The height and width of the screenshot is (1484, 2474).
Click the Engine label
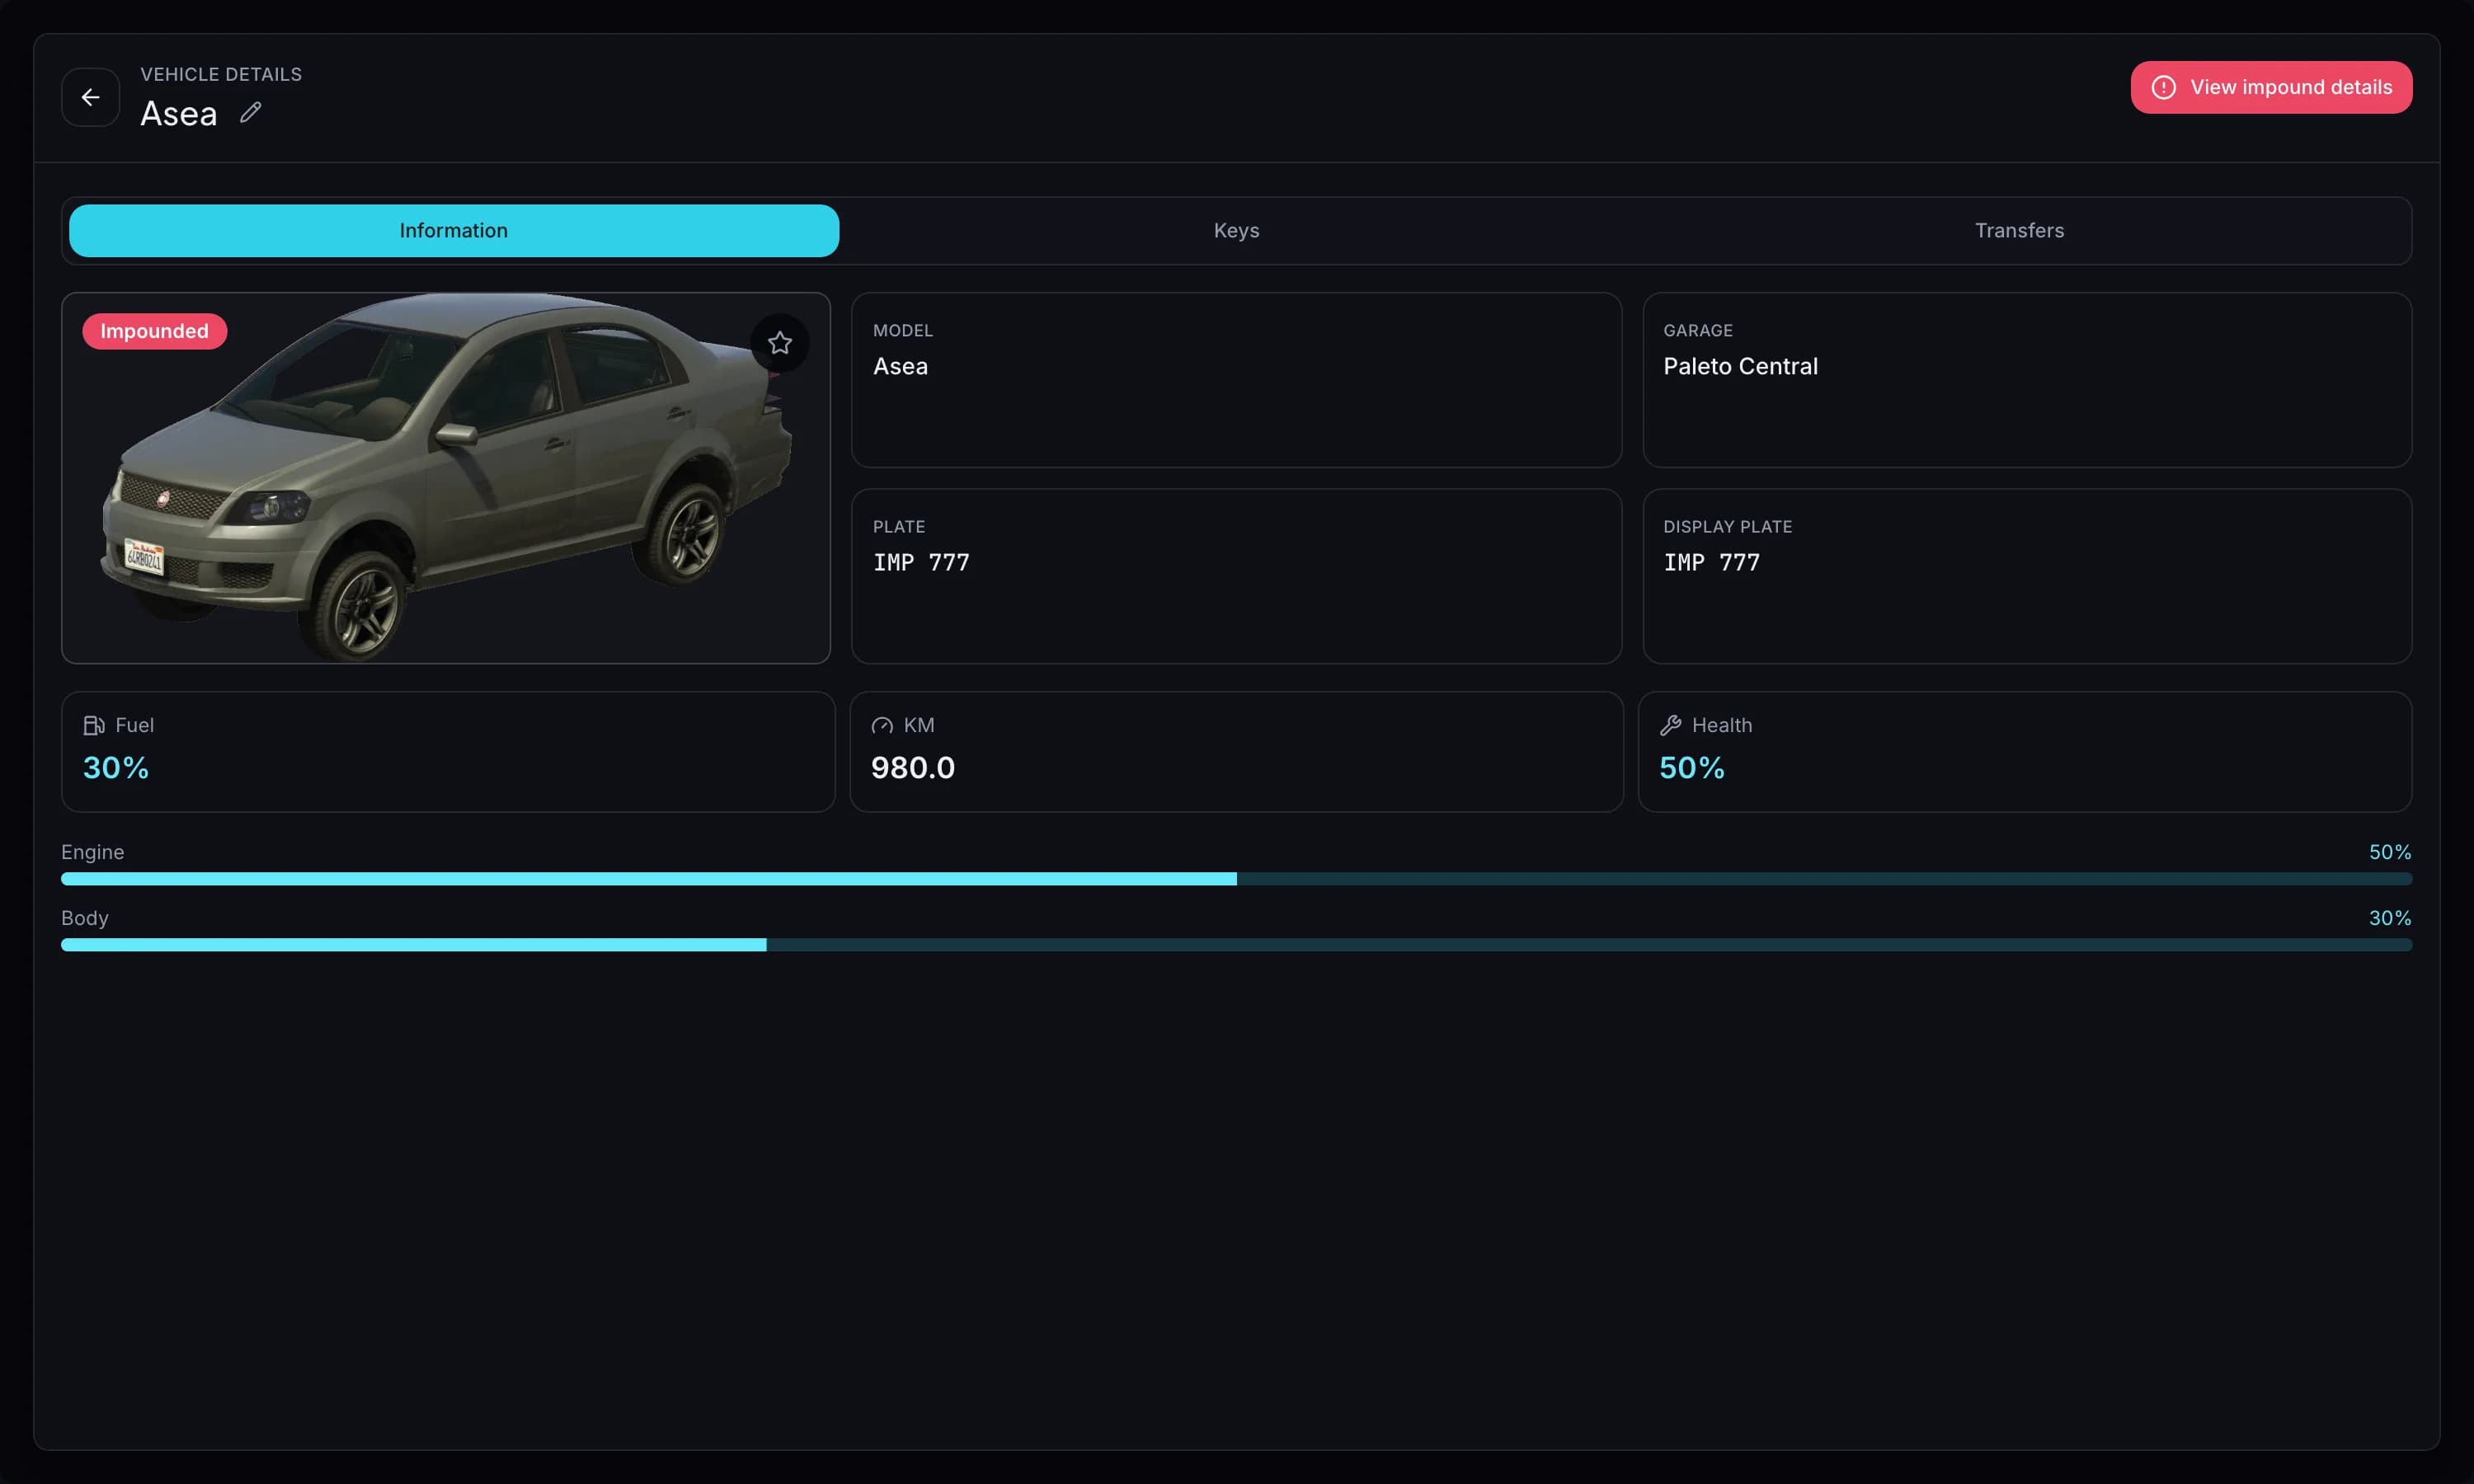[92, 852]
